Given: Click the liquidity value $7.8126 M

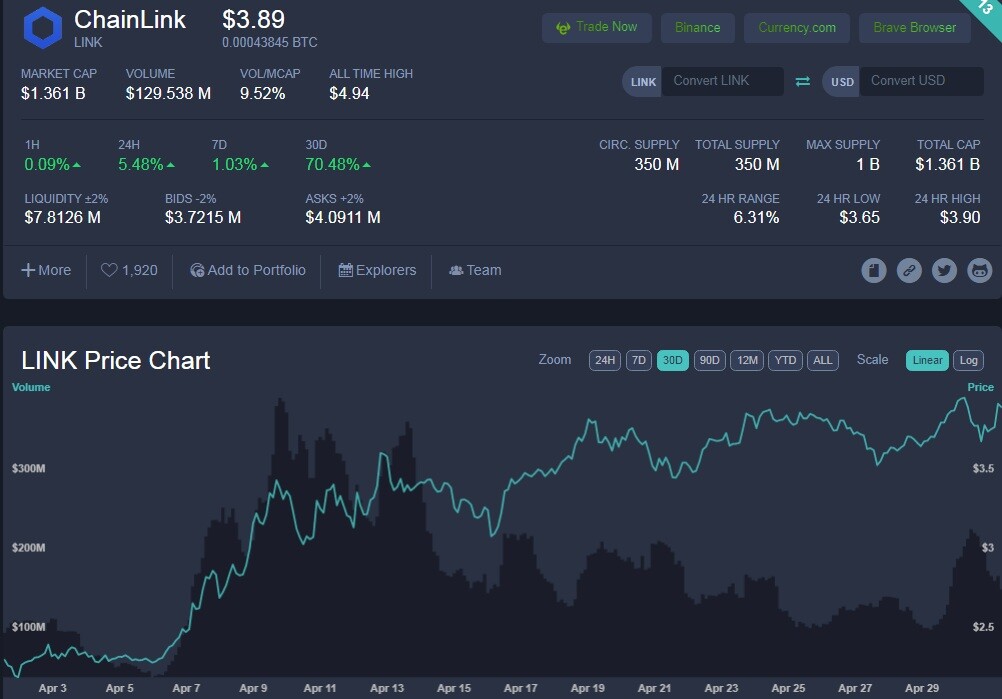Looking at the screenshot, I should [63, 217].
